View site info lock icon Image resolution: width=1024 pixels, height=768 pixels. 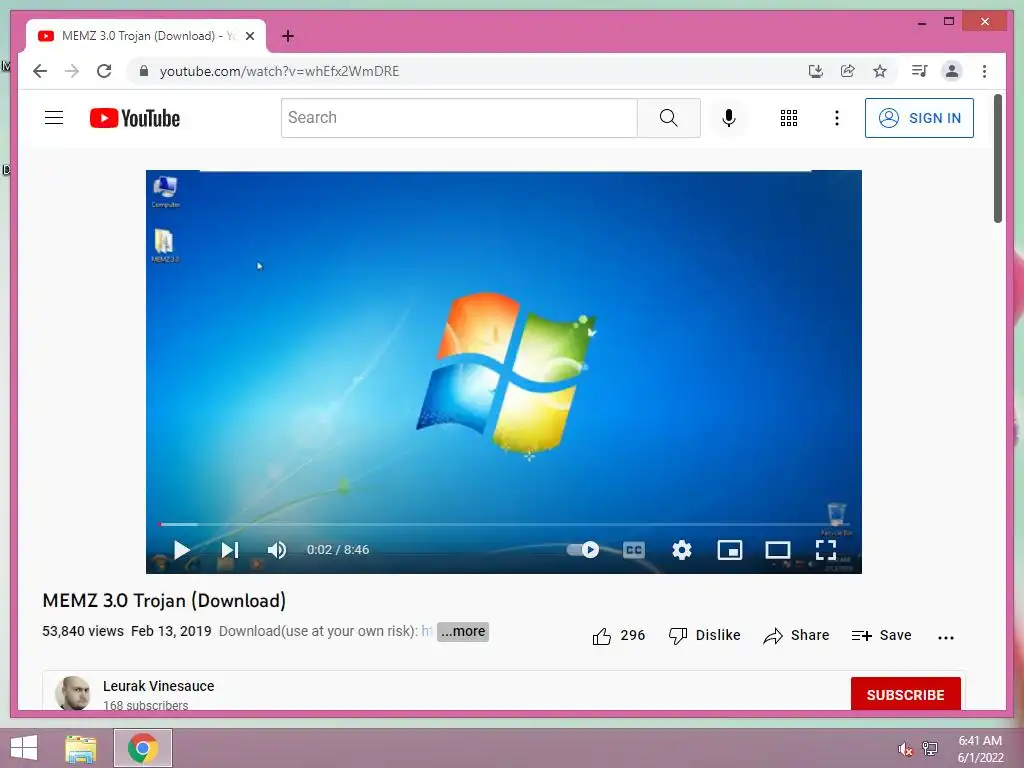[144, 71]
